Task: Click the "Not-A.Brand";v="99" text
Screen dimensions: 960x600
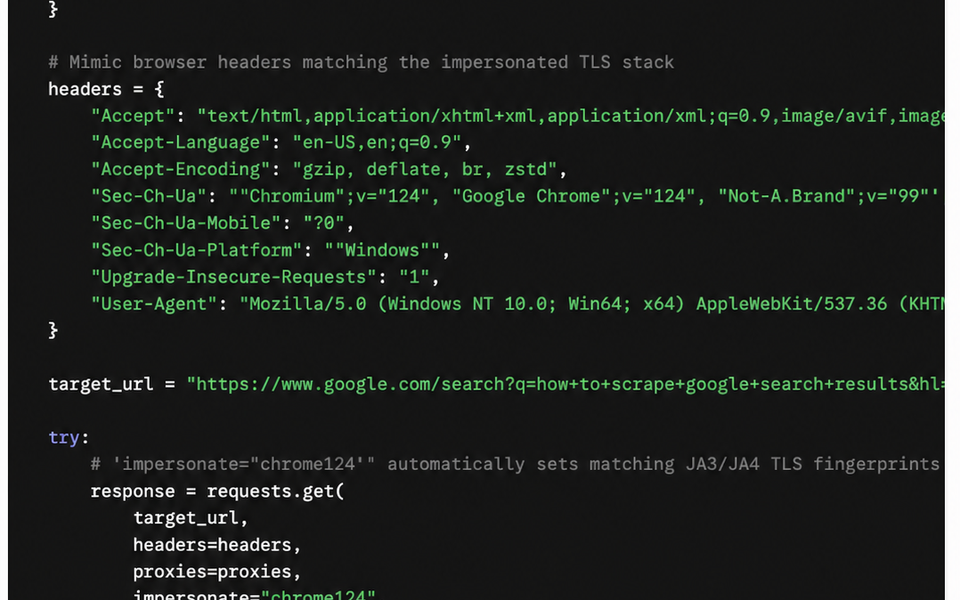Action: (x=823, y=197)
